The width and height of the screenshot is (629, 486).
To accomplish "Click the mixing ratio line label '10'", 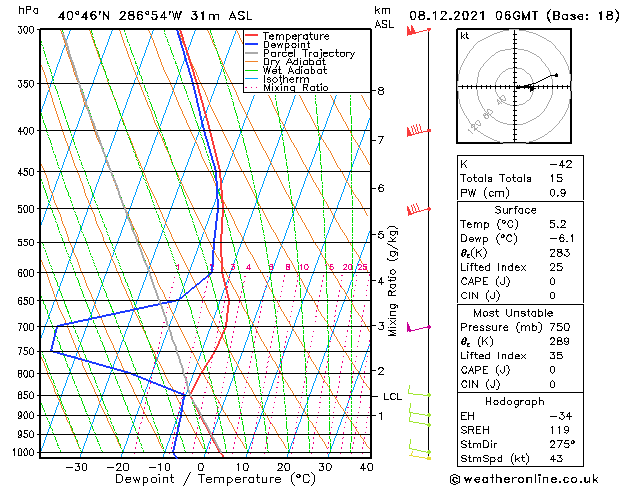I will pos(304,267).
